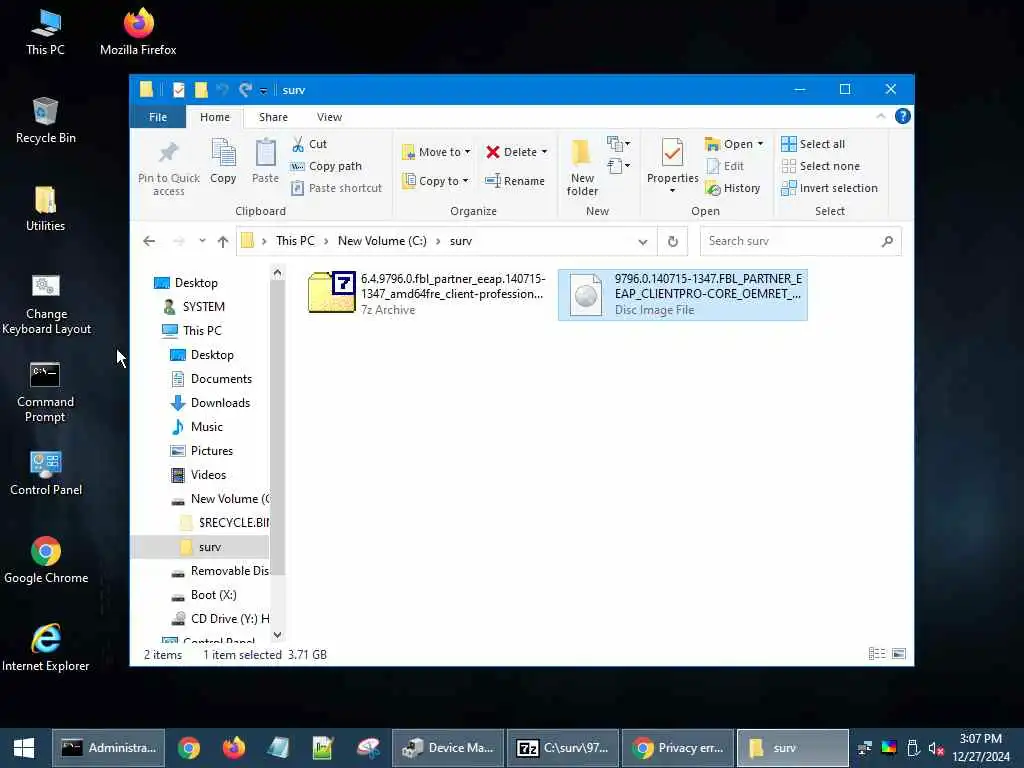
Task: Switch to large icons view icon
Action: [x=899, y=654]
